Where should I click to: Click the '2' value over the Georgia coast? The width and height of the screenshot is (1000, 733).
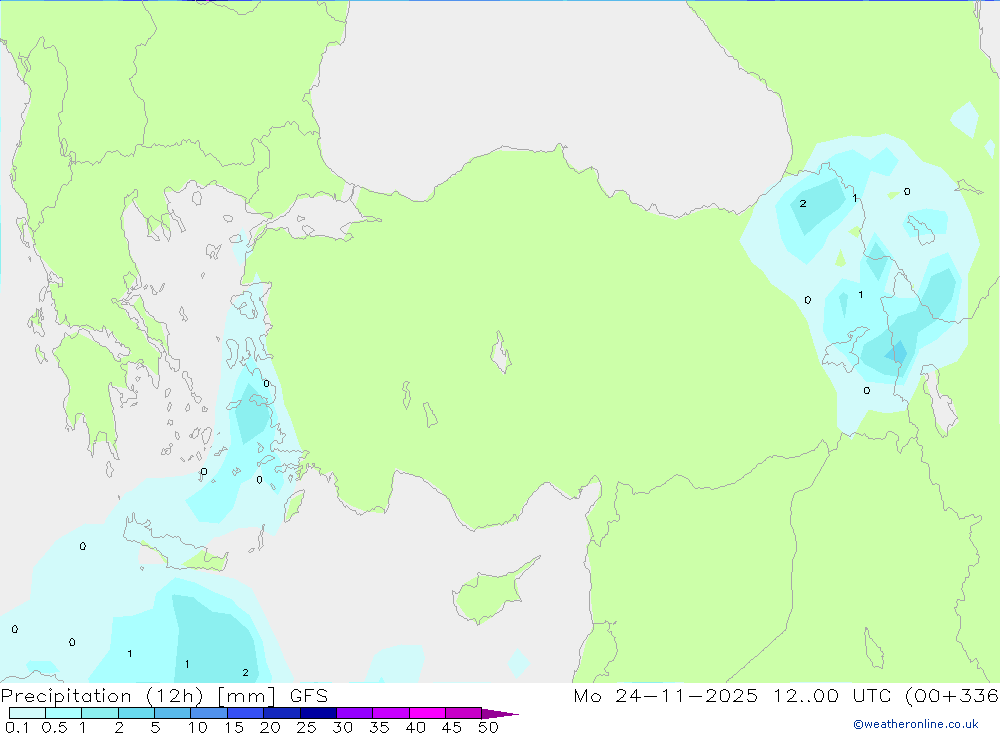point(803,204)
